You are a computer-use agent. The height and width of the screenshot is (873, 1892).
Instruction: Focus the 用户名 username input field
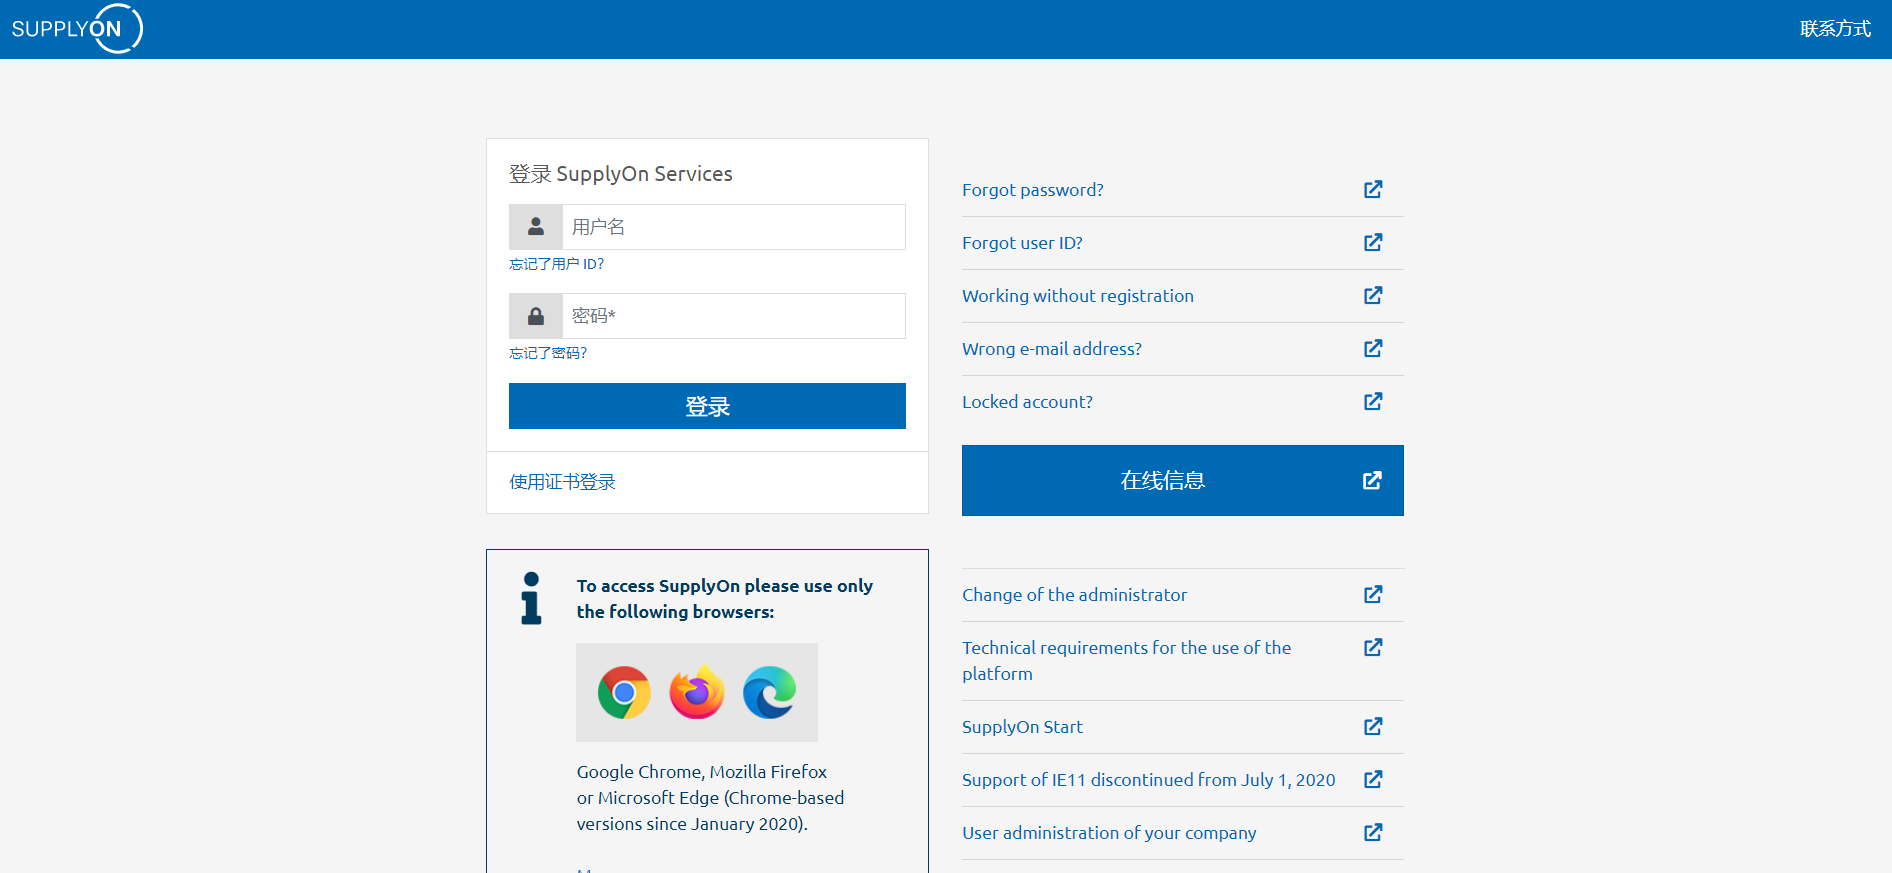[734, 227]
